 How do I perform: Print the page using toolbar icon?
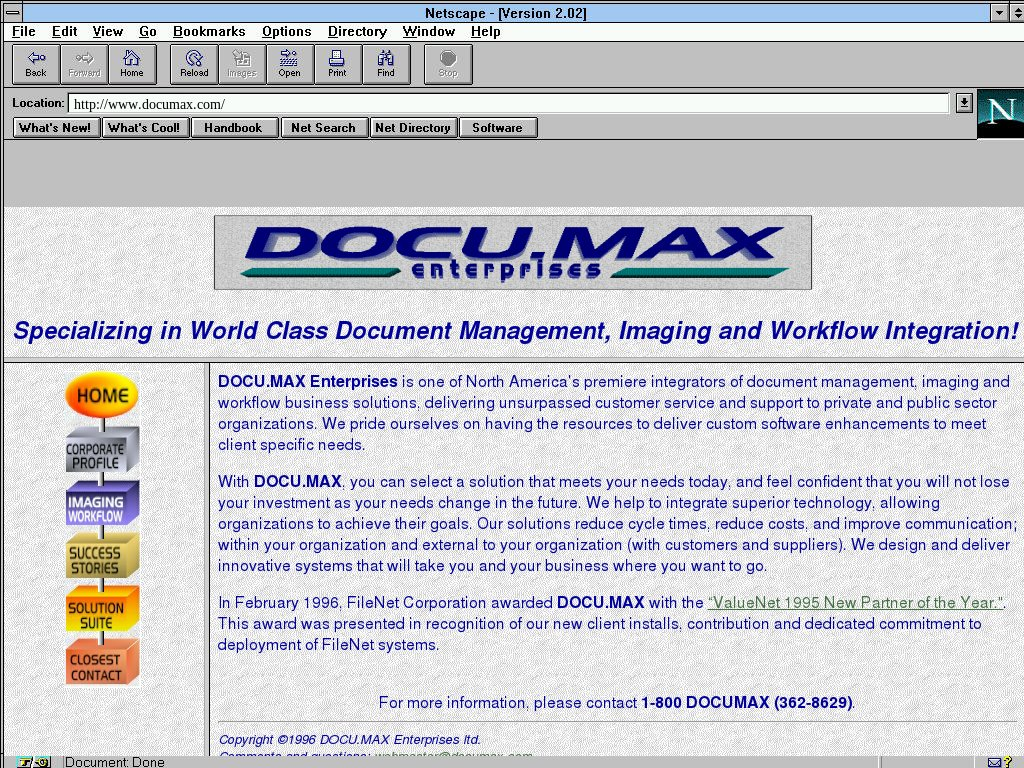(x=337, y=64)
